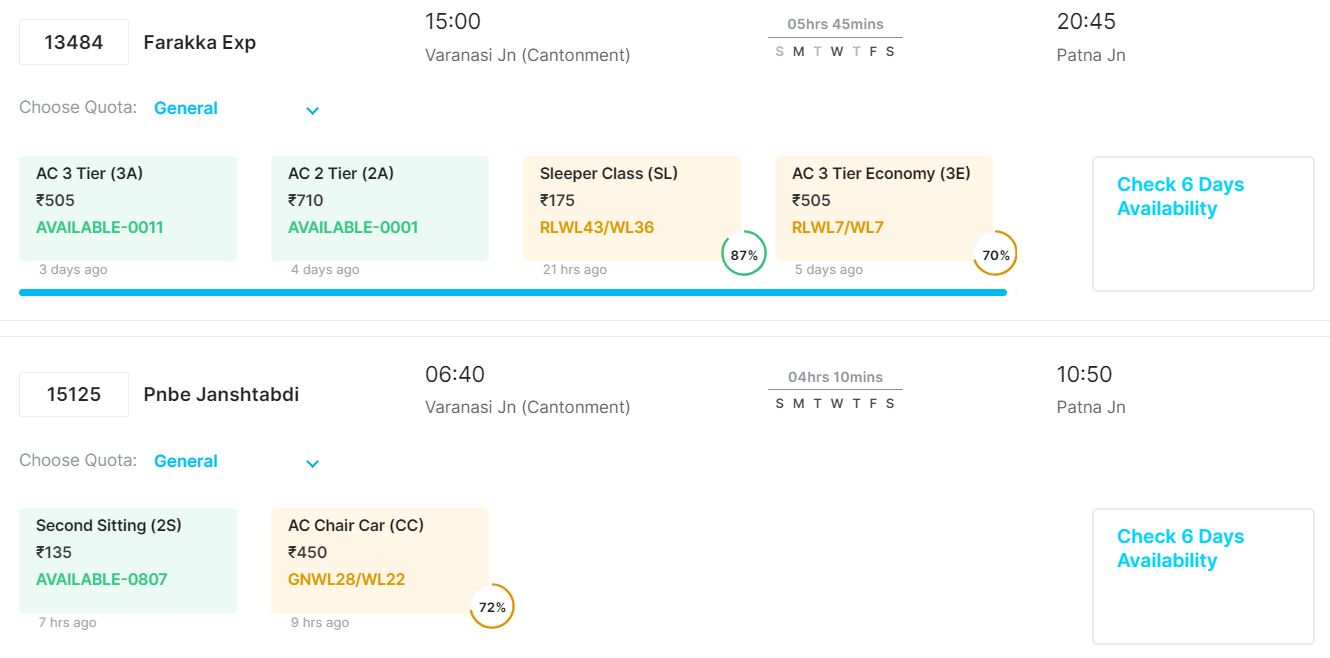Viewport: 1330px width, 658px height.
Task: Click the 70% prediction circle for 3E
Action: point(995,254)
